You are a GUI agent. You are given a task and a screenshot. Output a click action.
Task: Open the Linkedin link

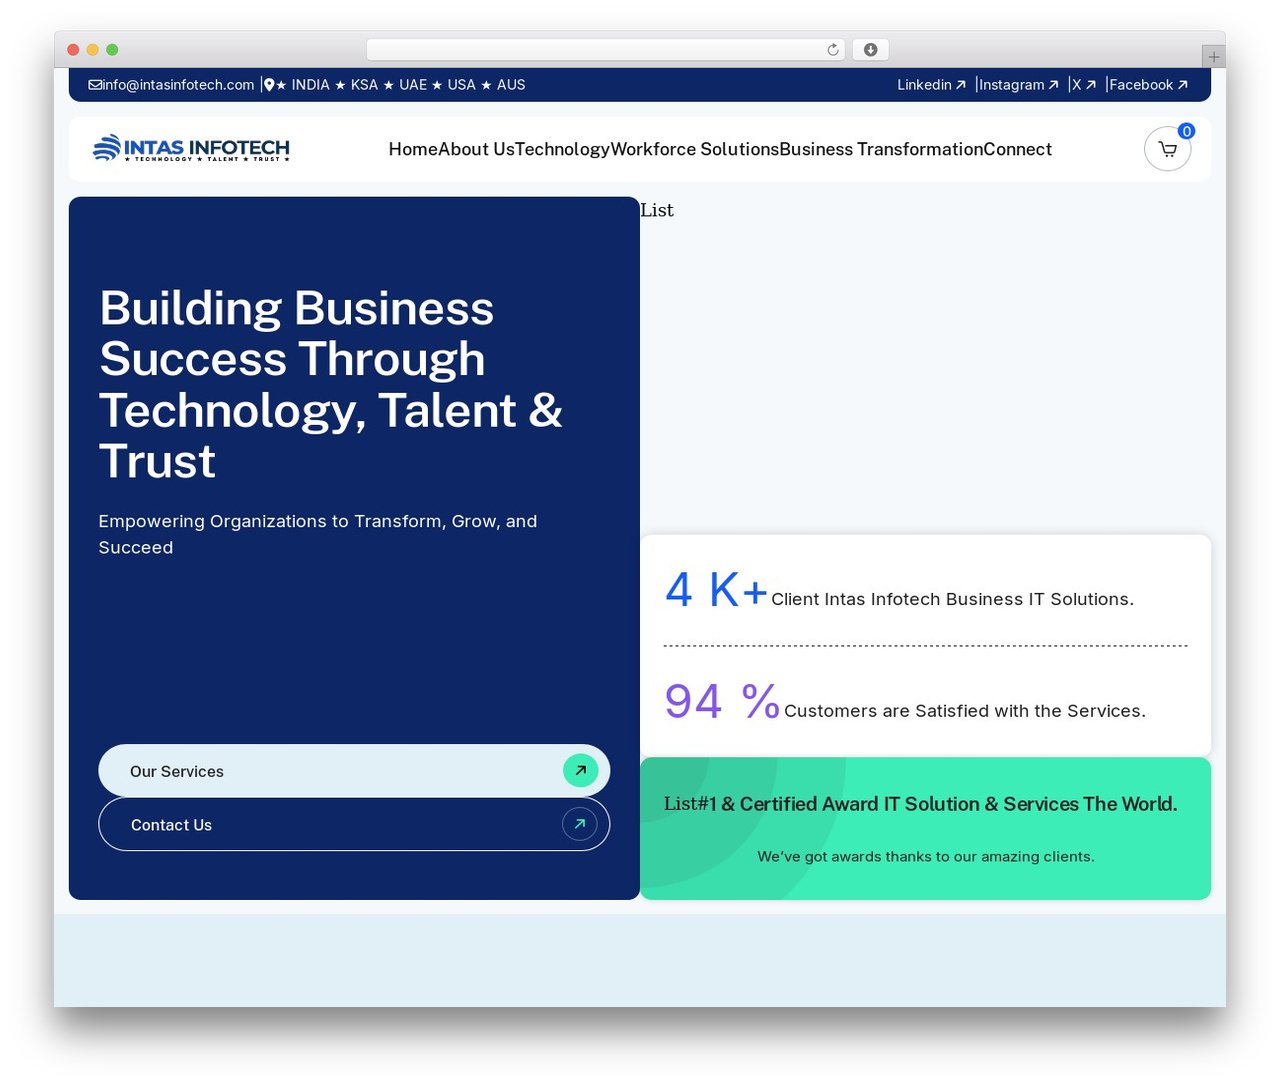931,85
